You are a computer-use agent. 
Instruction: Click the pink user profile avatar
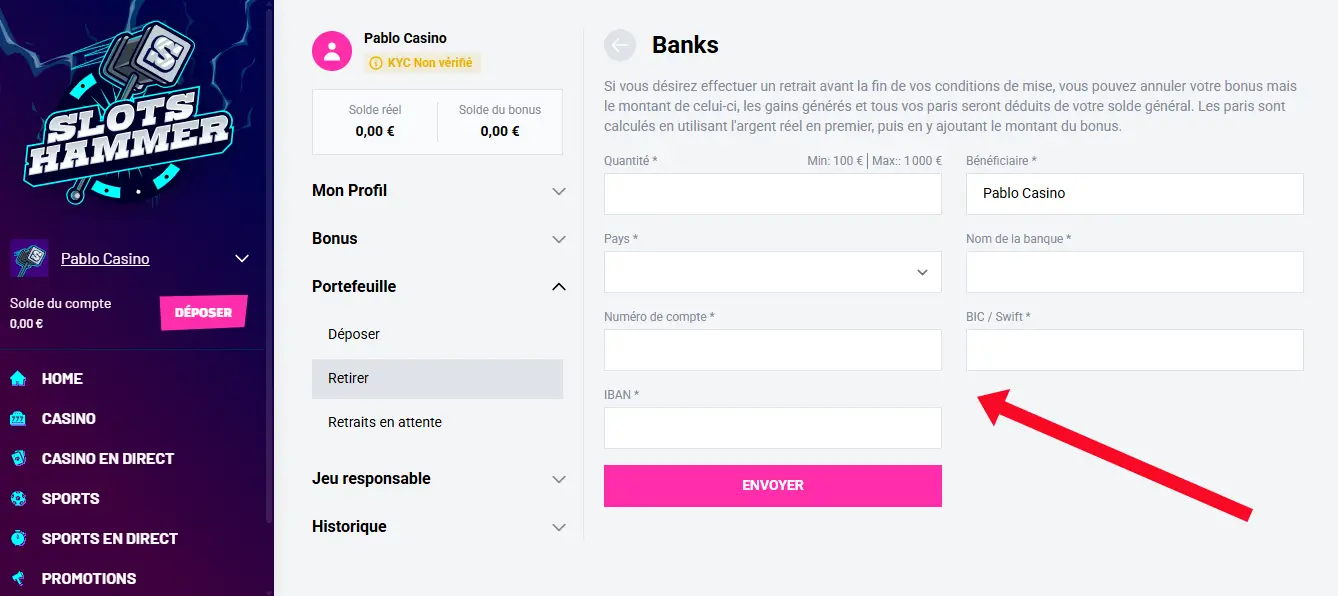coord(332,51)
